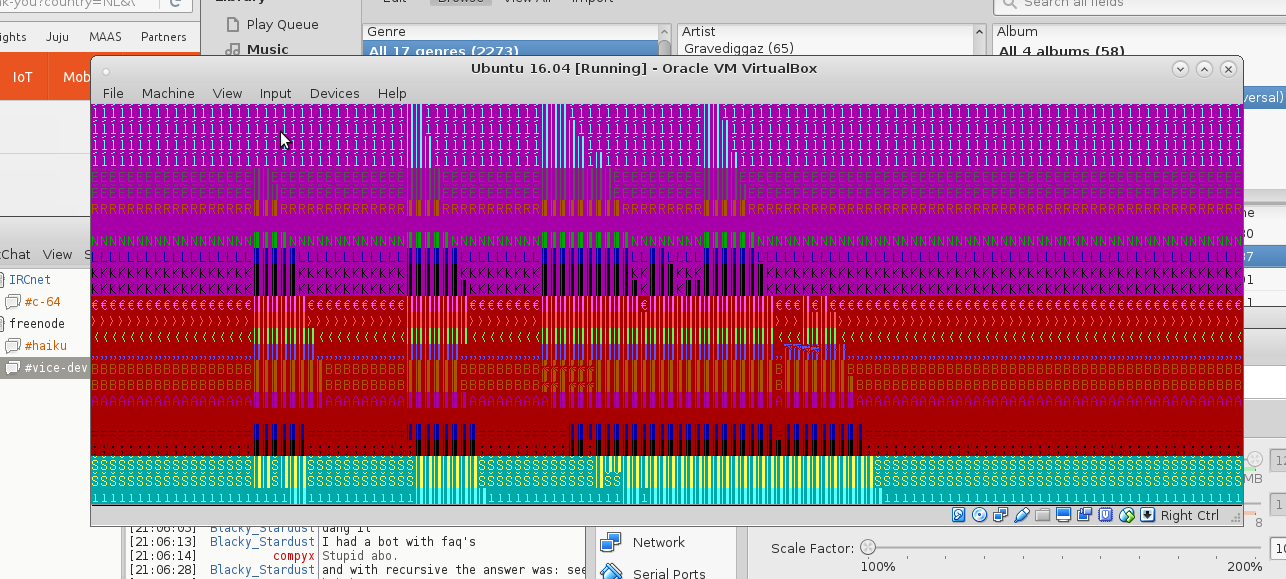1286x579 pixels.
Task: Select freenode network in chat tree
Action: click(37, 324)
